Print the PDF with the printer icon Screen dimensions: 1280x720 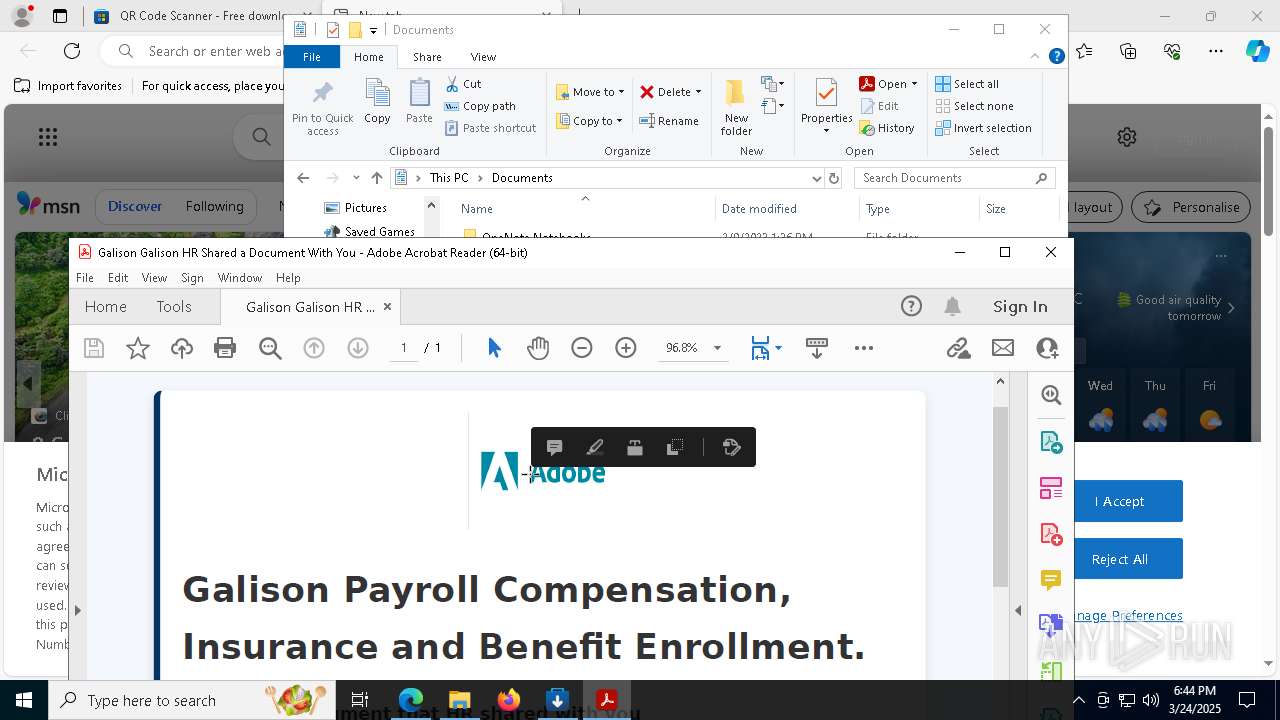[x=225, y=348]
